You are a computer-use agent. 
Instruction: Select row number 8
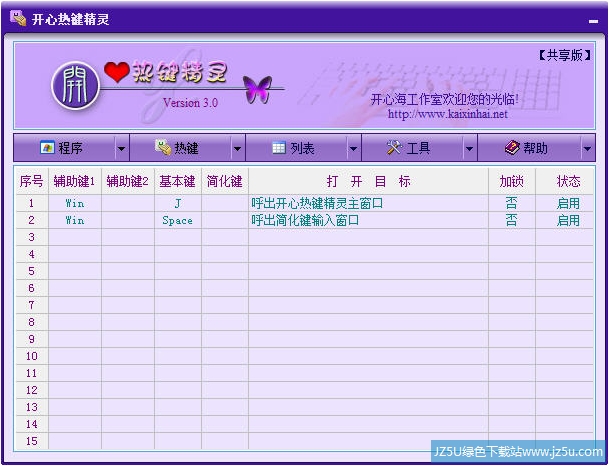click(31, 322)
